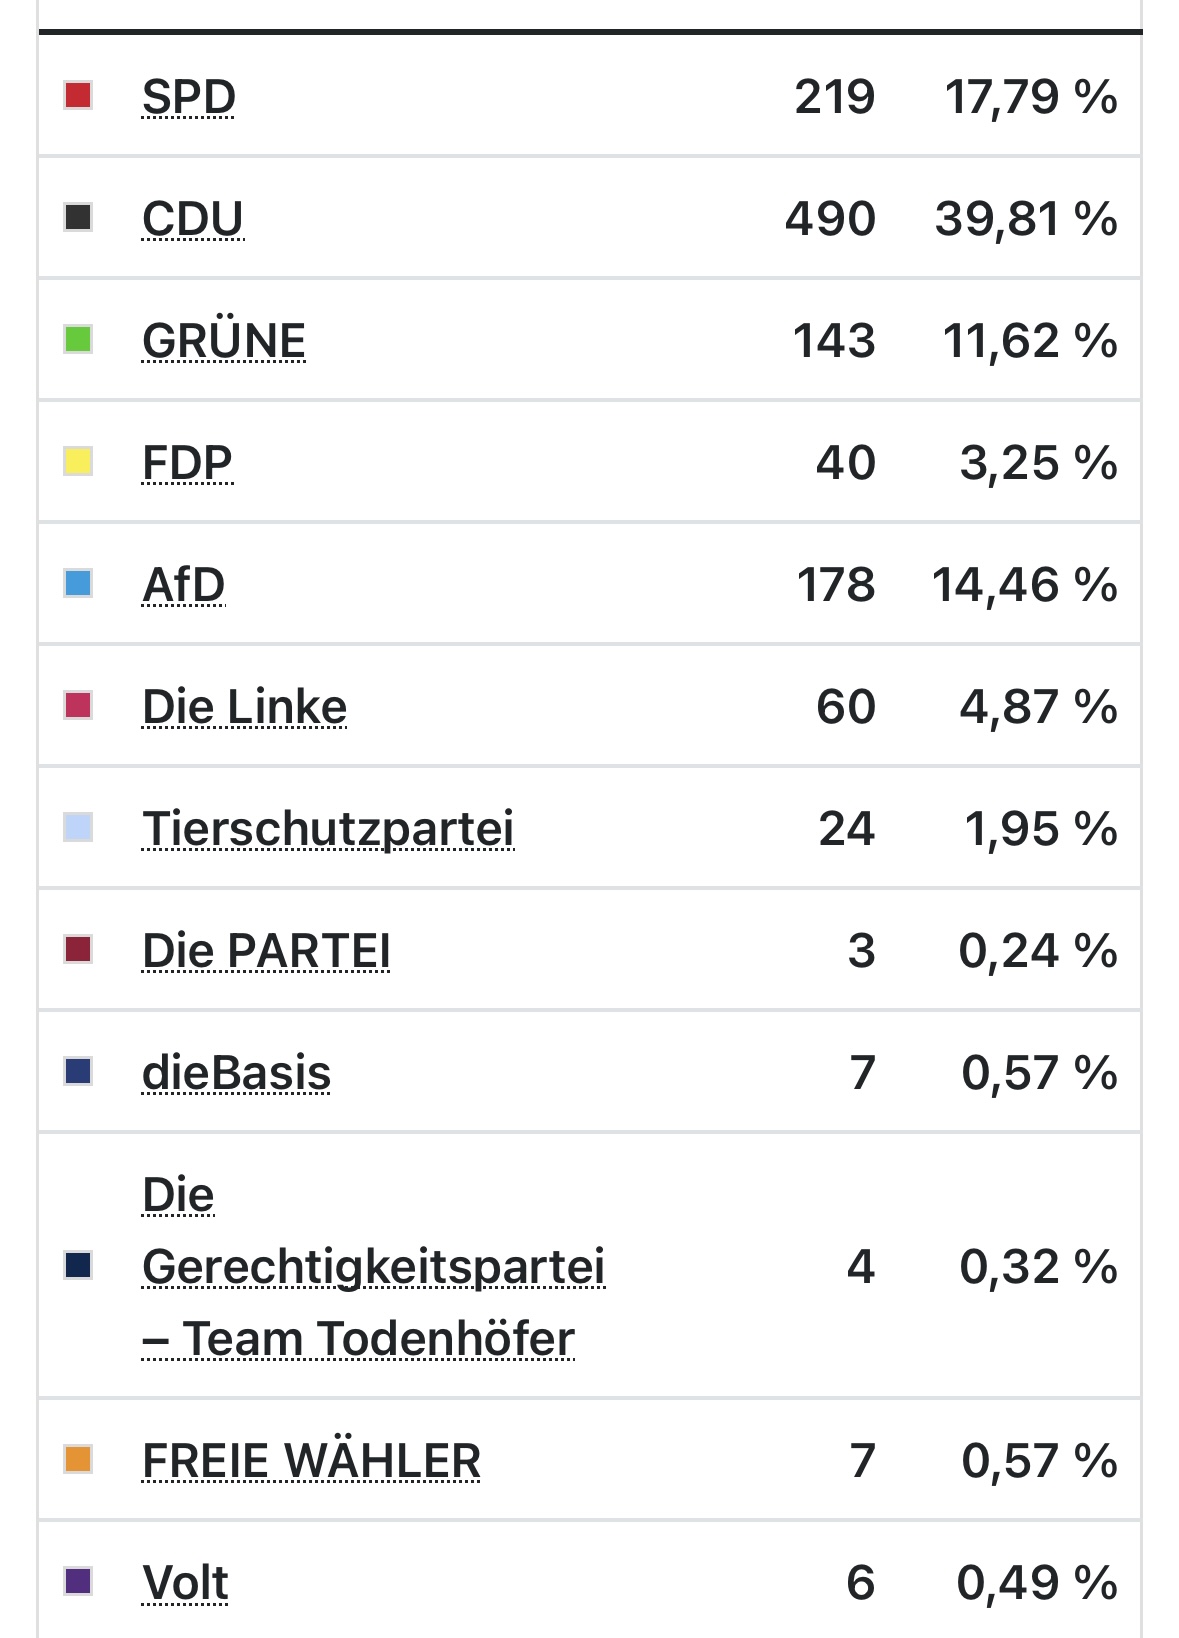1179x1638 pixels.
Task: Tap the FREIE WÄHLER link
Action: coord(312,1461)
